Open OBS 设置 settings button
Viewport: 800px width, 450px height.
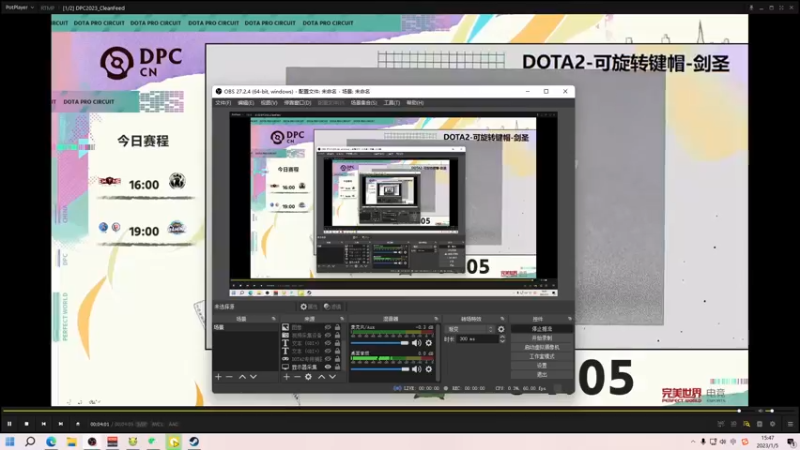[542, 365]
